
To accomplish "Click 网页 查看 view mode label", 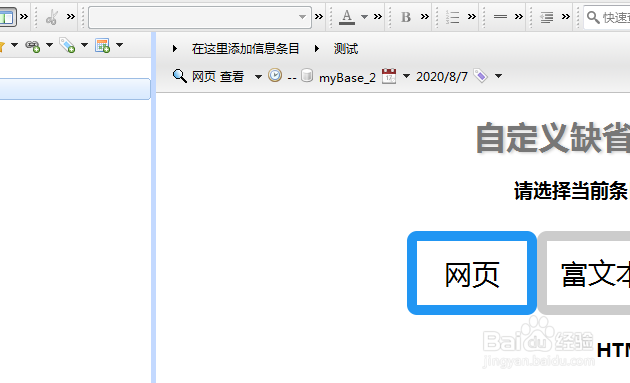I will (x=218, y=76).
